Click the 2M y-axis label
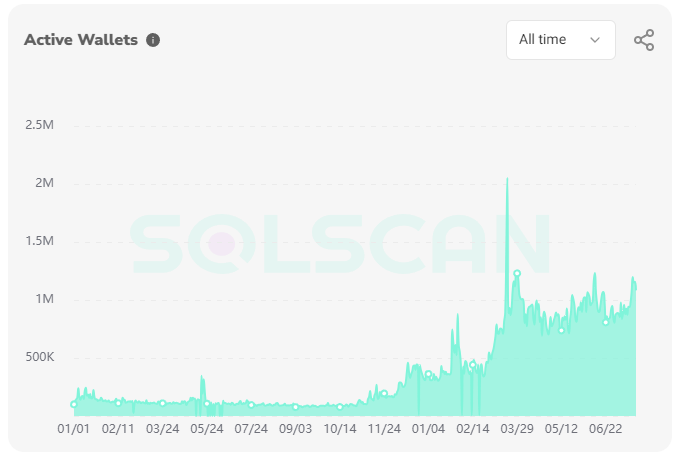The image size is (679, 459). (x=45, y=183)
